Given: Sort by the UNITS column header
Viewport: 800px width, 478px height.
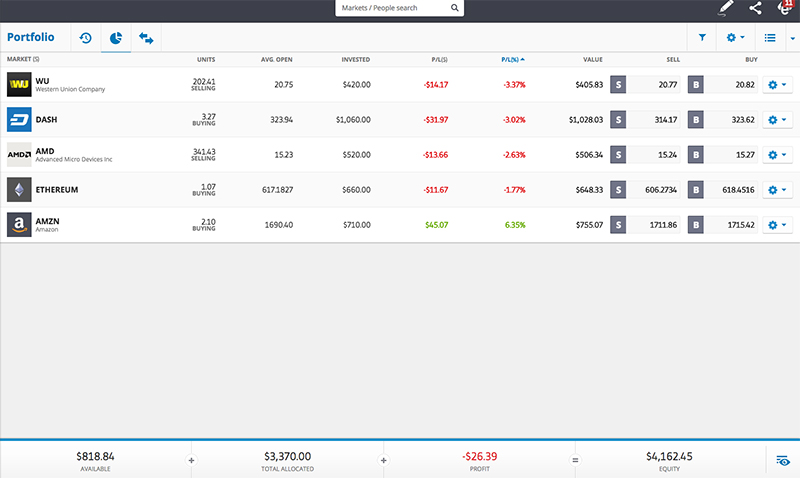Looking at the screenshot, I should [x=206, y=60].
